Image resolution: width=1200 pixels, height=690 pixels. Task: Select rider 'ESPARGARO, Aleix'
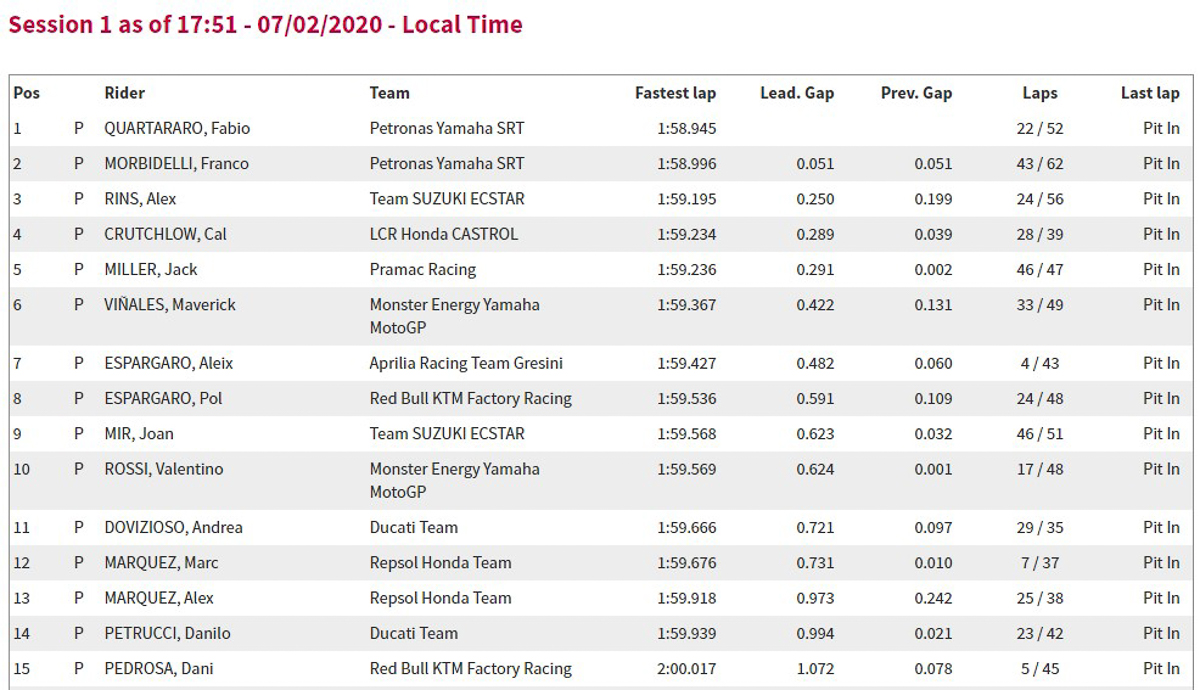click(x=169, y=363)
